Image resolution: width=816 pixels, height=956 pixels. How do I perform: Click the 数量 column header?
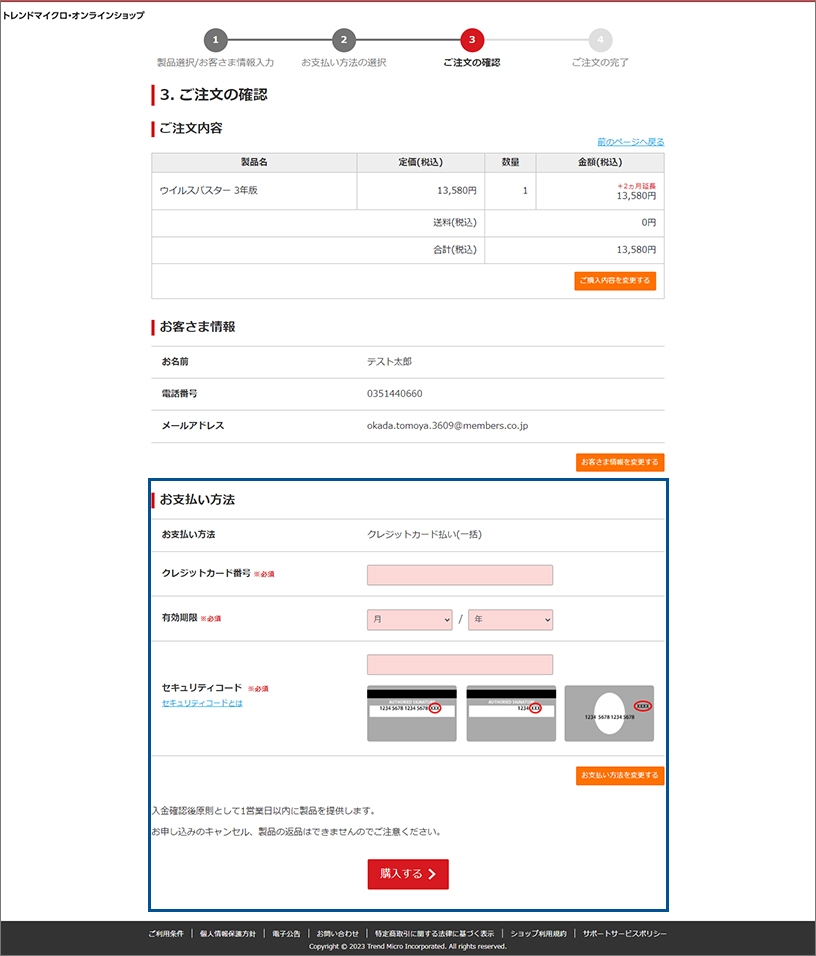tap(510, 162)
